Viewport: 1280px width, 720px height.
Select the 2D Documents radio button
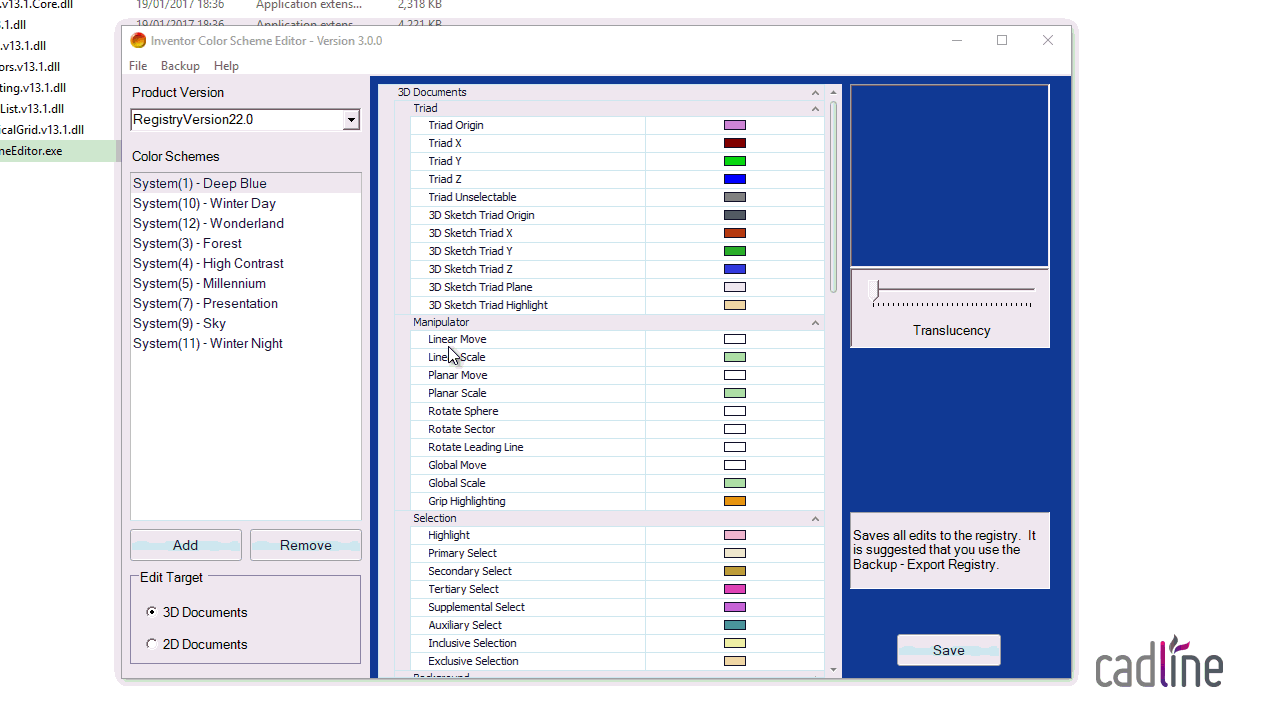point(151,644)
